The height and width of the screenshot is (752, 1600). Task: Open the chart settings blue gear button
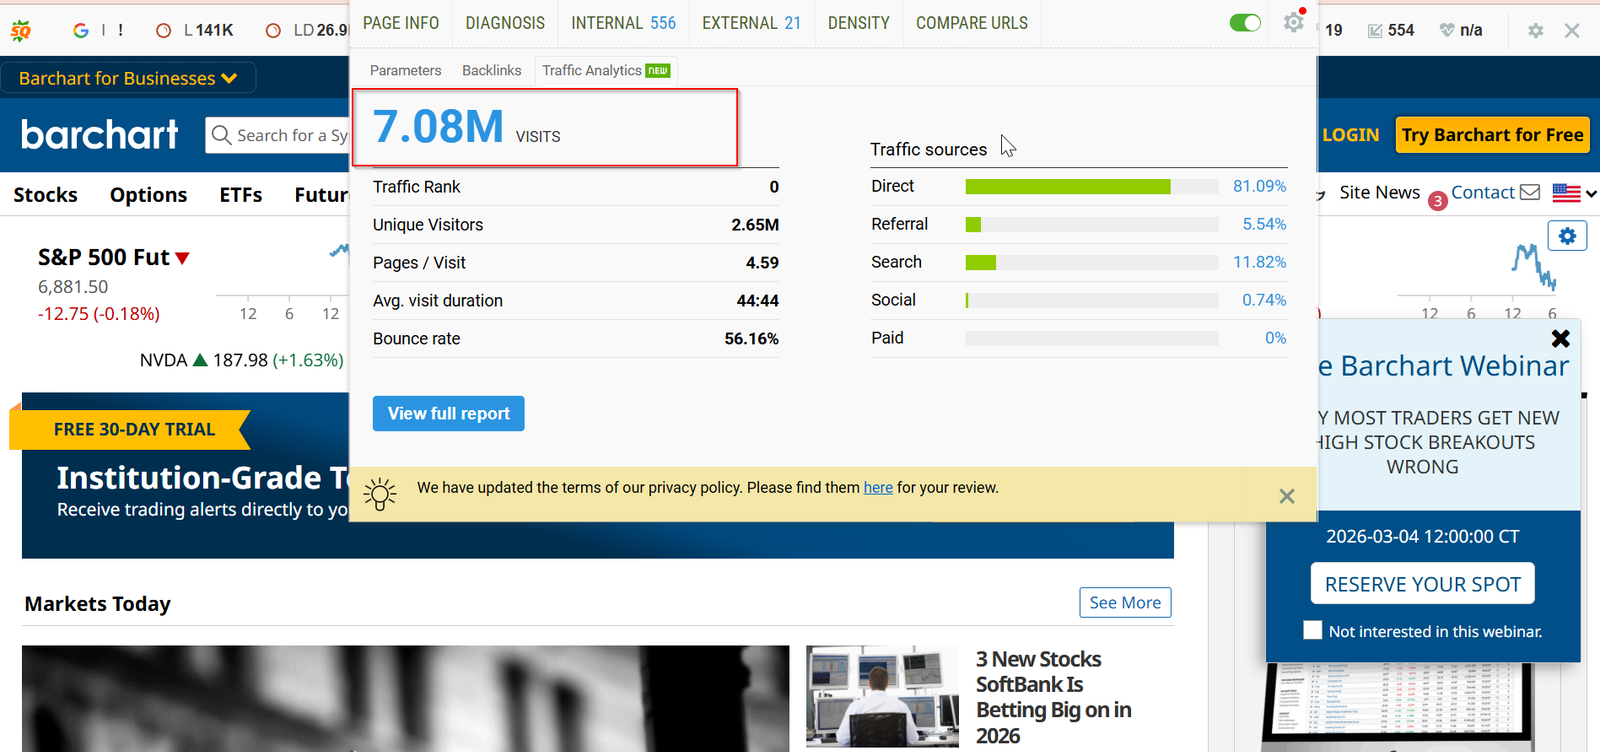1567,236
